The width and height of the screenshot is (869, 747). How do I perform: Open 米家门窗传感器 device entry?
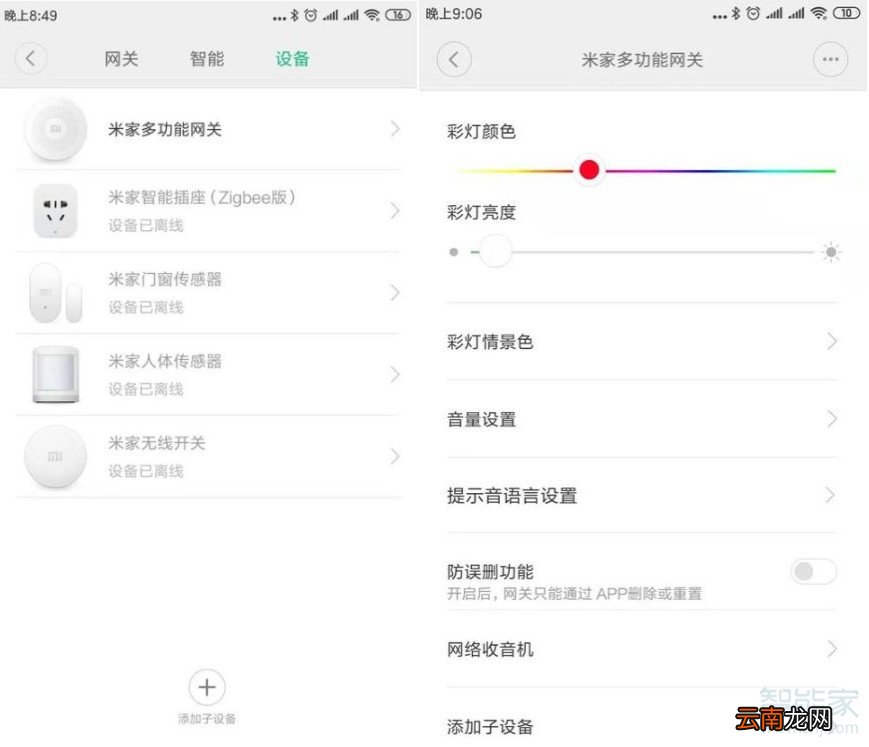pyautogui.click(x=208, y=293)
